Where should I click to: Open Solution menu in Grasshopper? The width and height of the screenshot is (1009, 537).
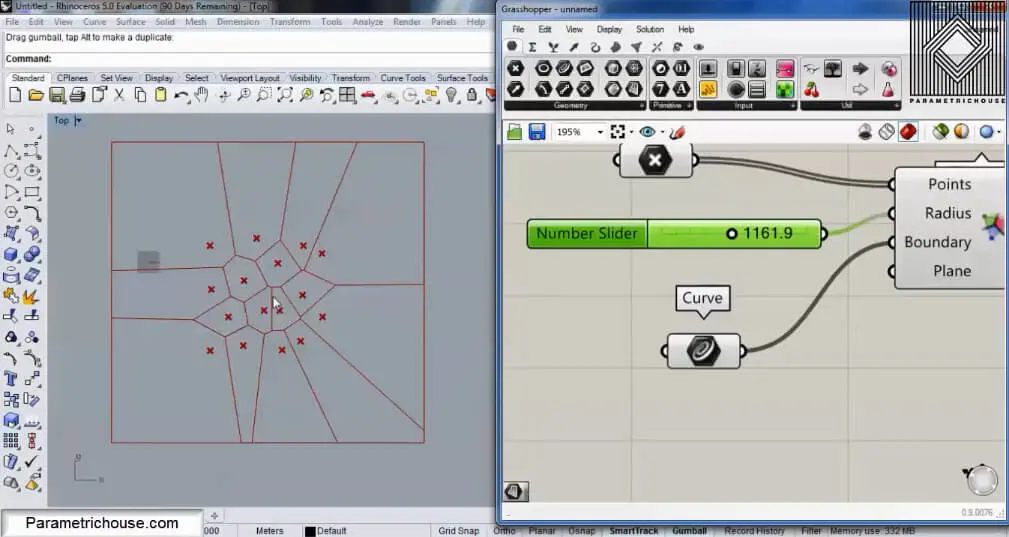649,29
